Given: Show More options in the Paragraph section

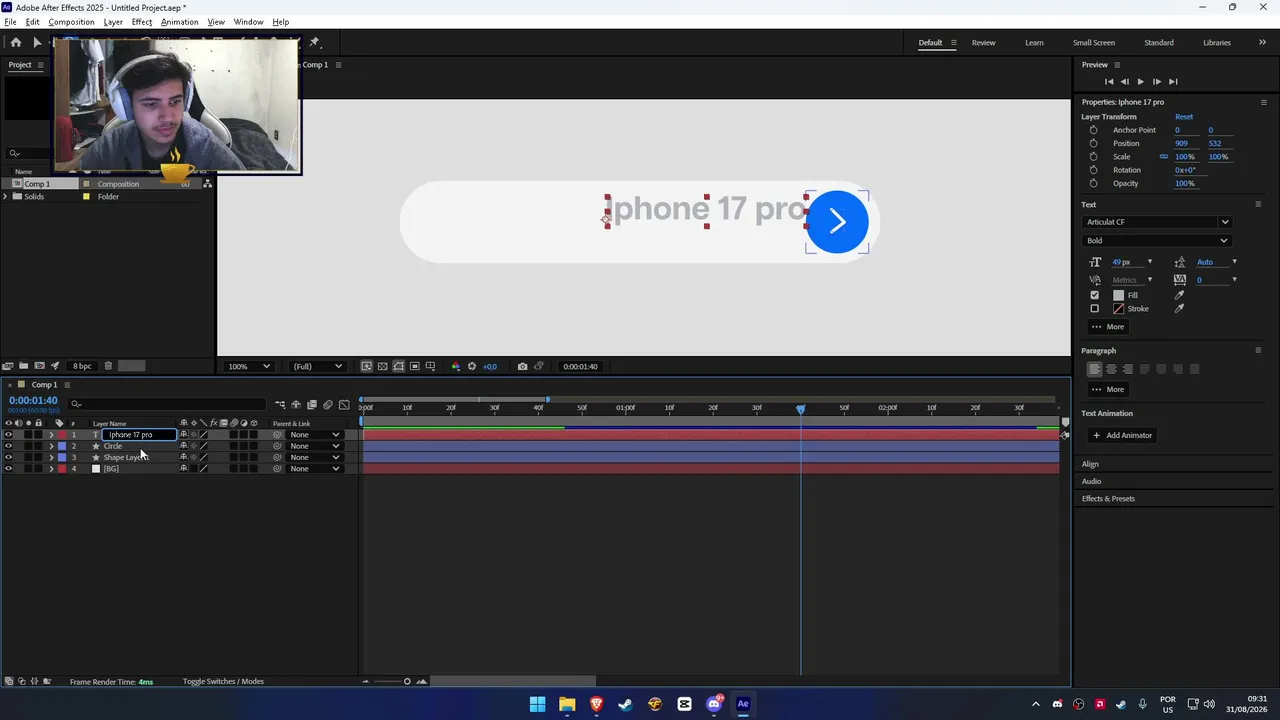Looking at the screenshot, I should pyautogui.click(x=1108, y=389).
